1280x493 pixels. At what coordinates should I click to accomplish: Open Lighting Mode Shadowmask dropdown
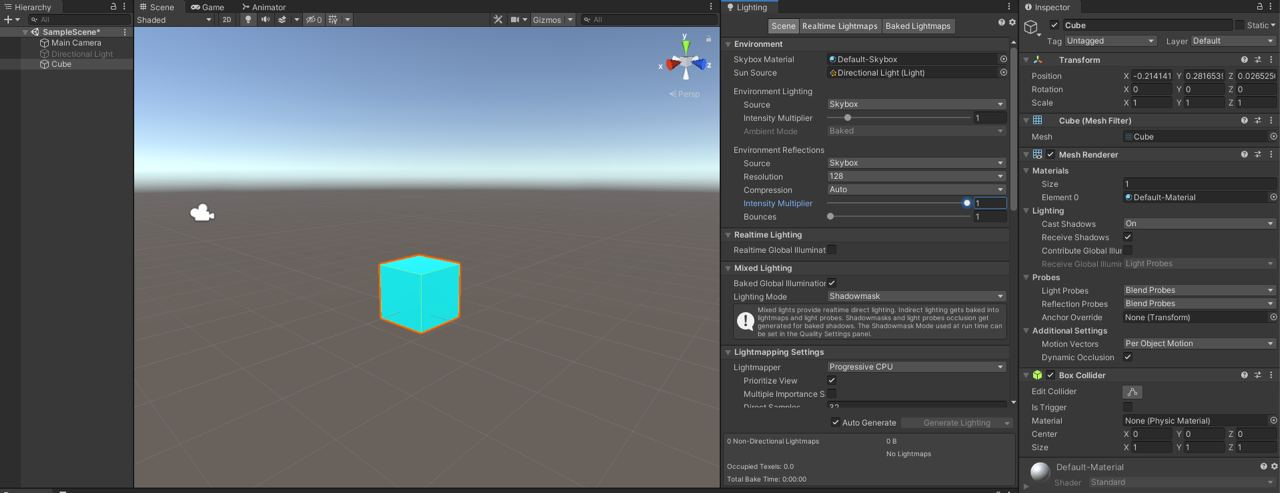pos(916,296)
